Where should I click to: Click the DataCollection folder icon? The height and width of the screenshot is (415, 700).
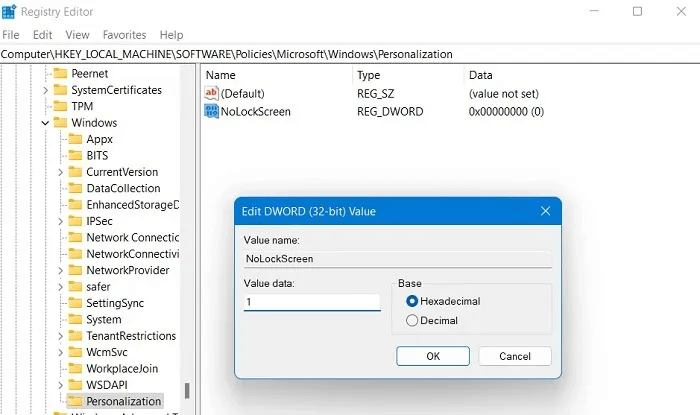75,188
